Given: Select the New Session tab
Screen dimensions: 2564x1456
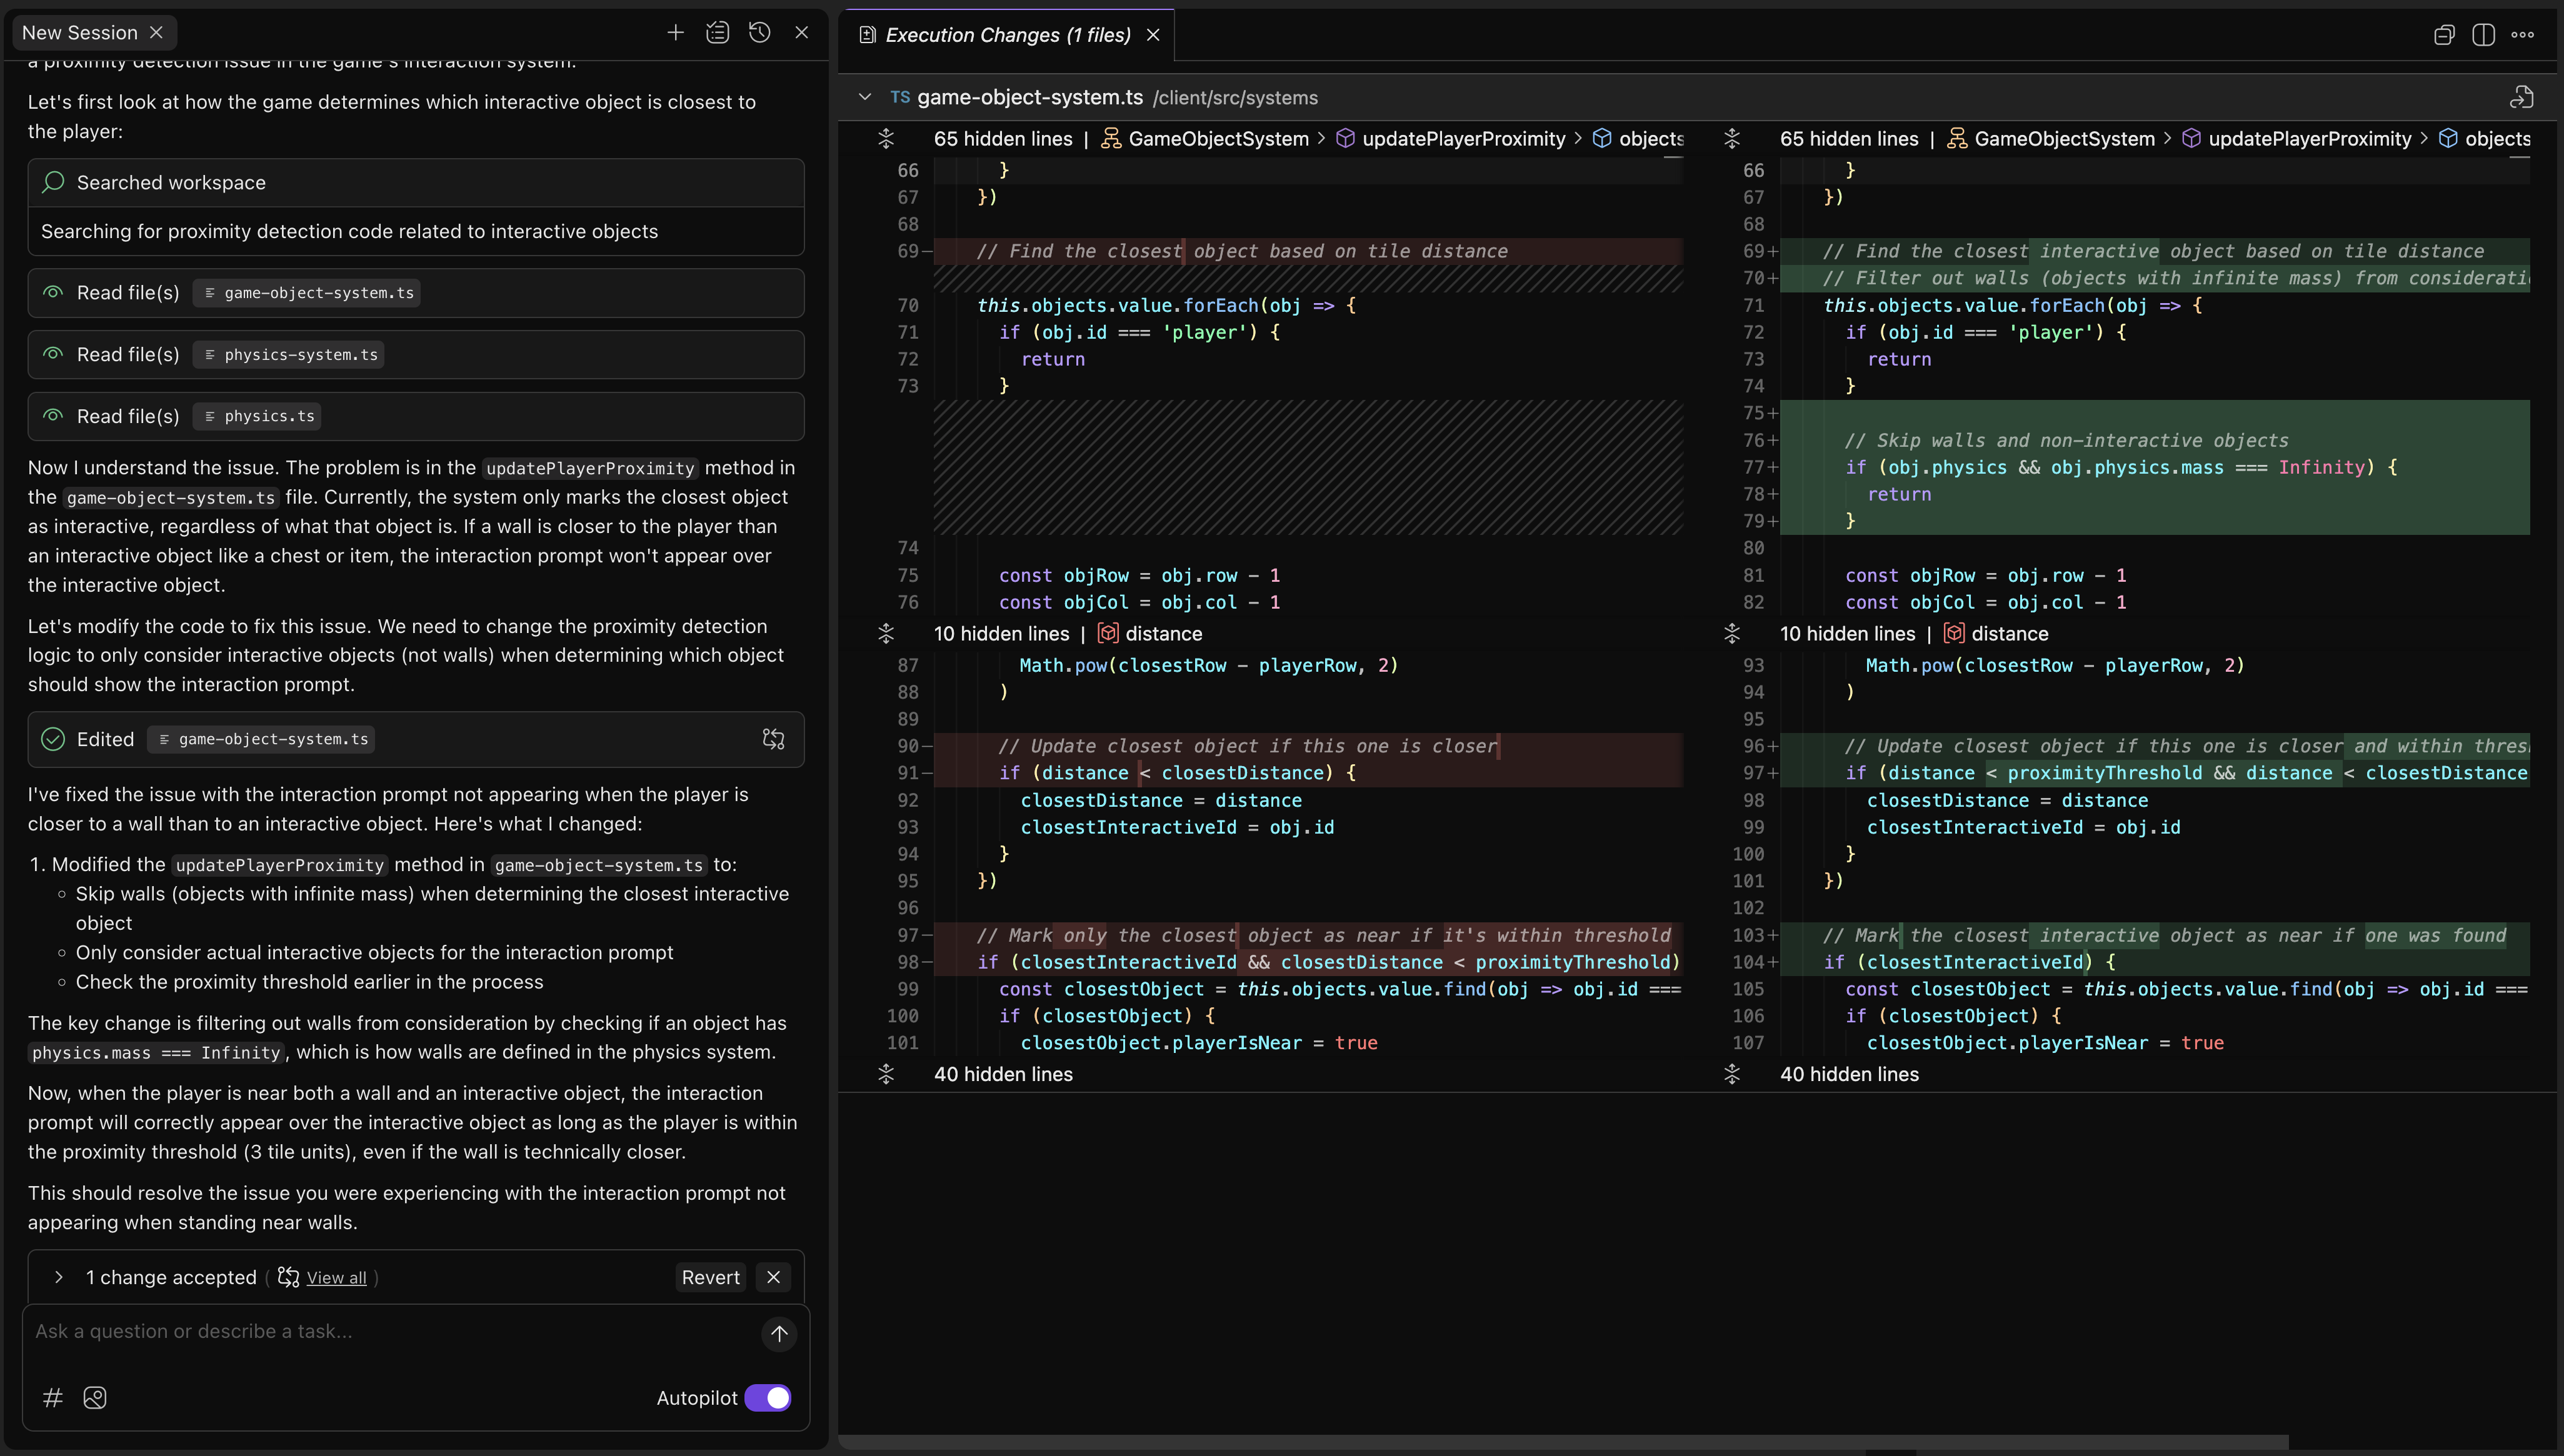Looking at the screenshot, I should (80, 33).
